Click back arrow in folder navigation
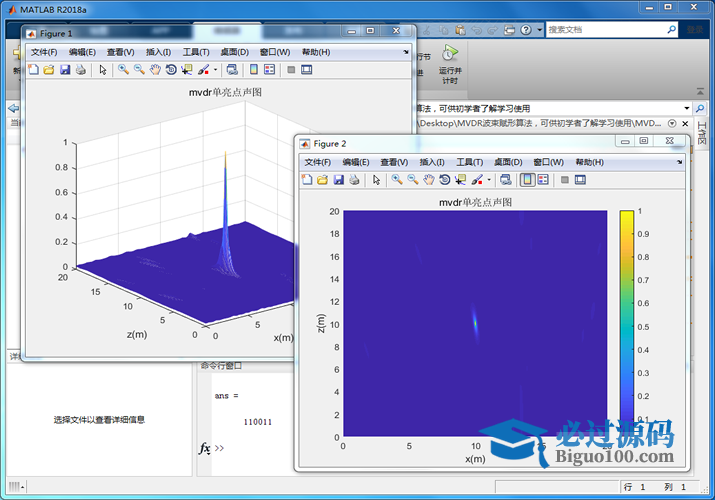 pos(14,108)
